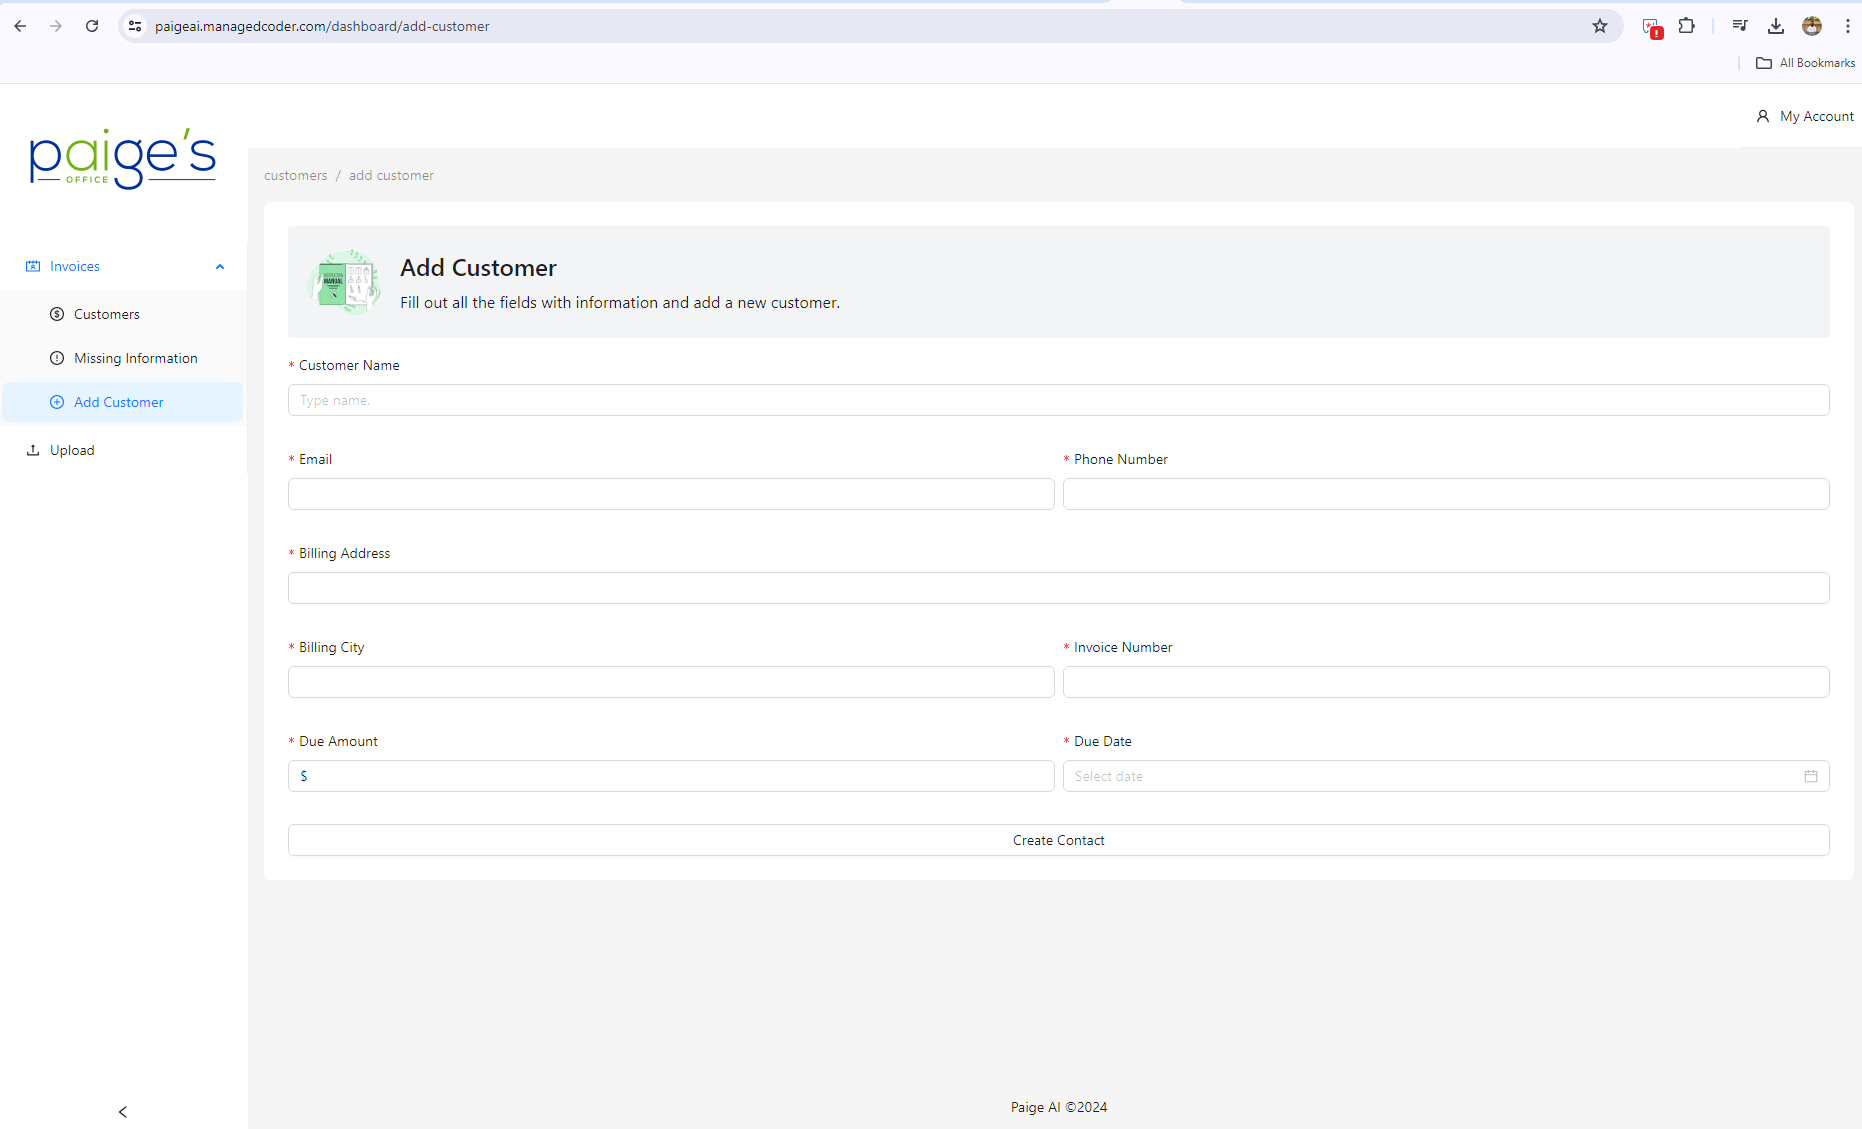Collapse the Invoices menu section
The height and width of the screenshot is (1129, 1862).
click(x=219, y=267)
